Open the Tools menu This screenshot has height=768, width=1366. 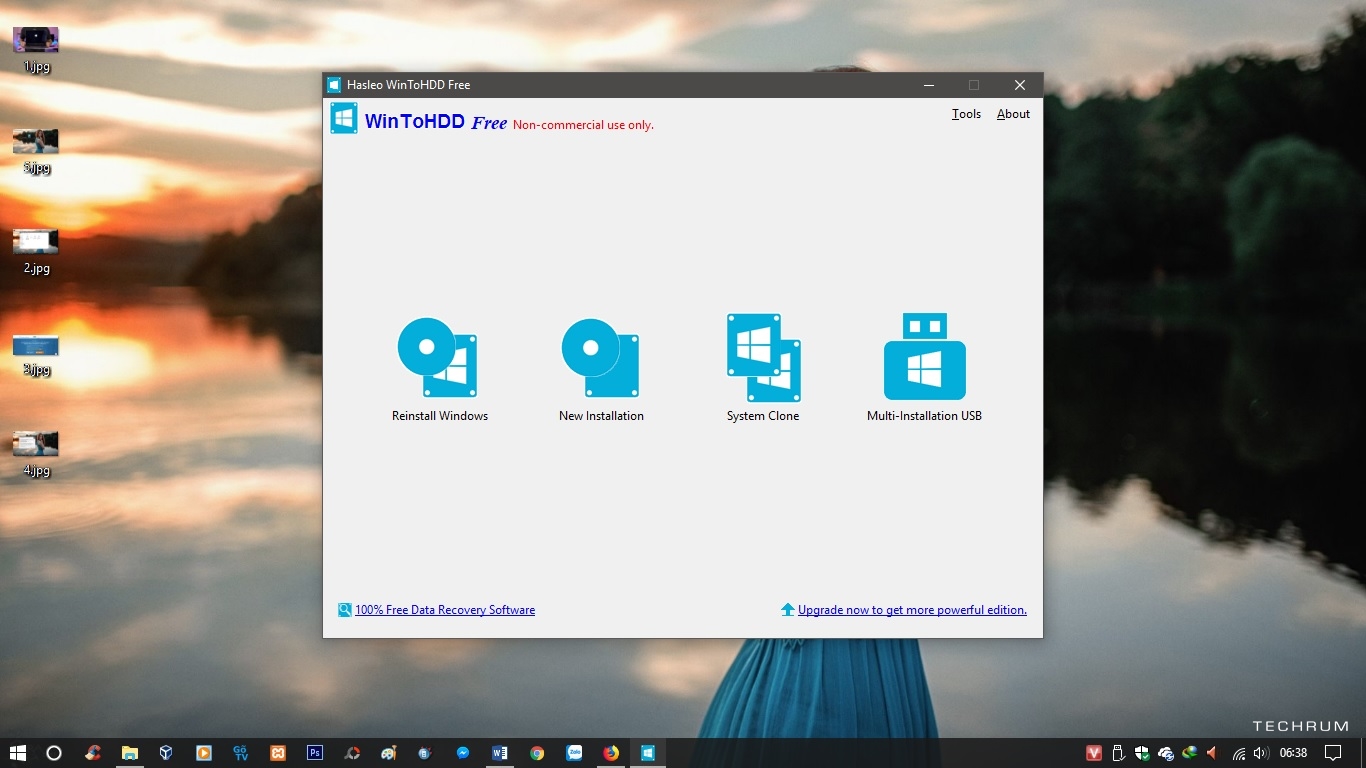966,114
